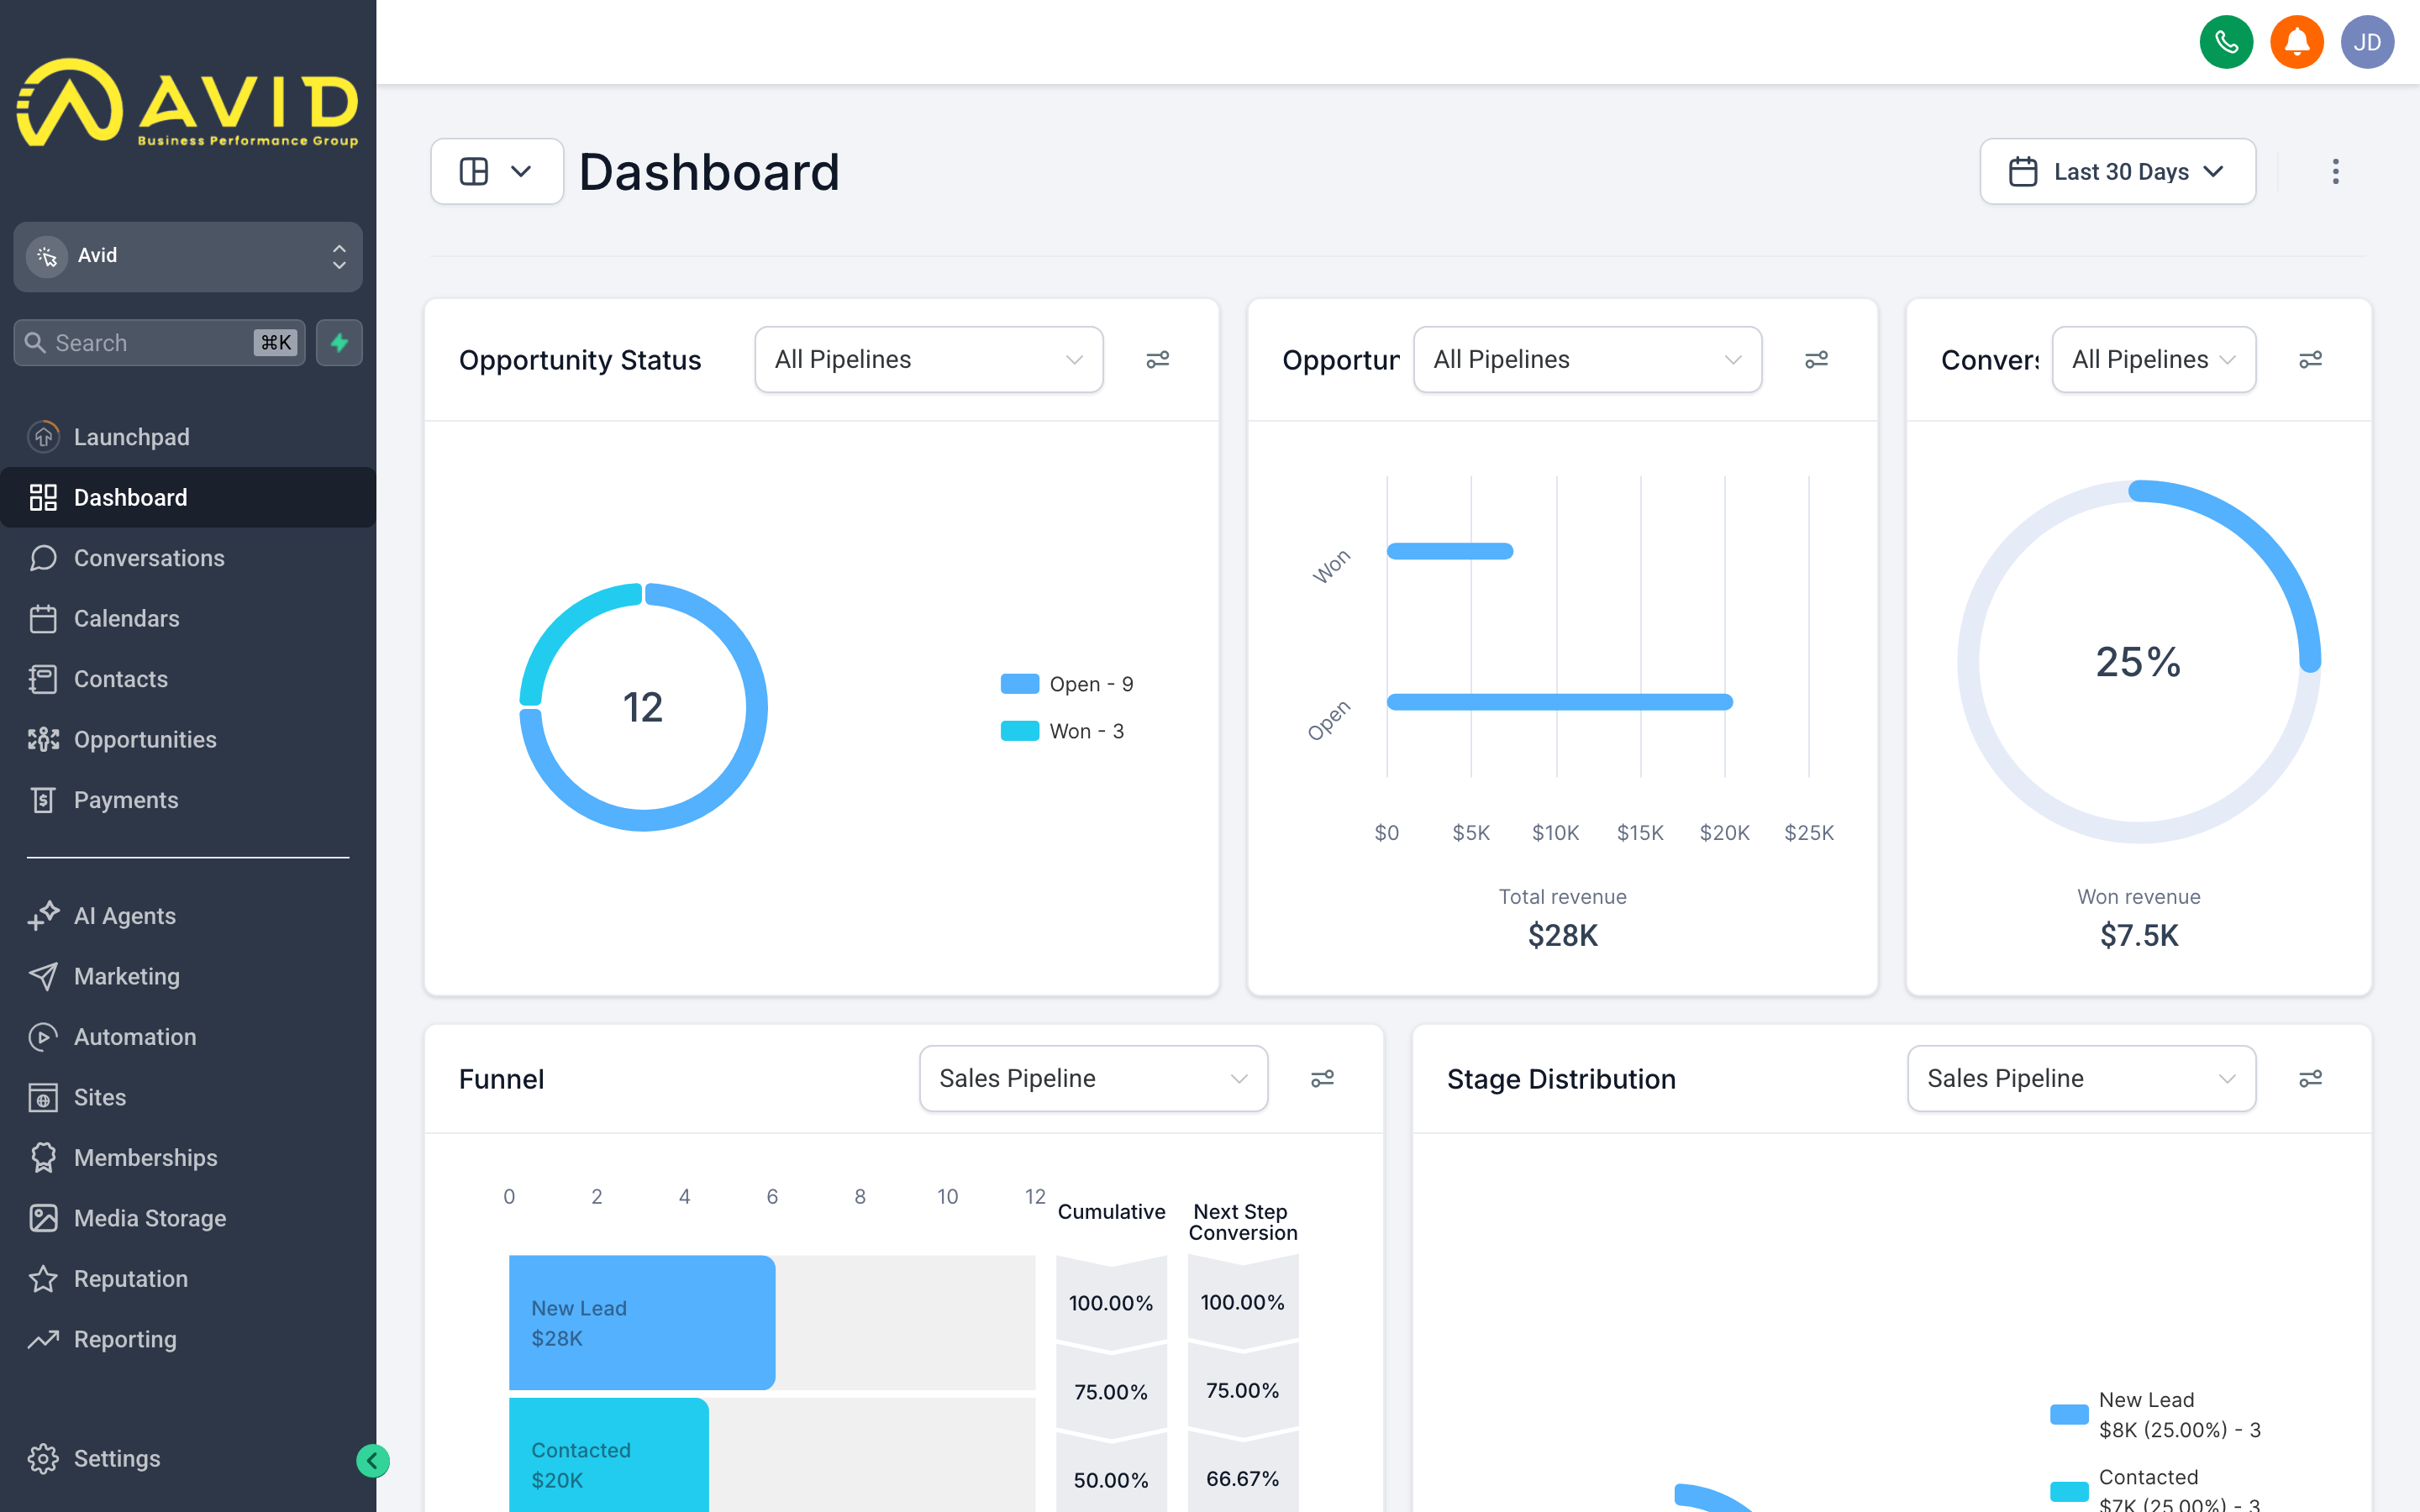
Task: Click the Settings gear icon
Action: (43, 1459)
